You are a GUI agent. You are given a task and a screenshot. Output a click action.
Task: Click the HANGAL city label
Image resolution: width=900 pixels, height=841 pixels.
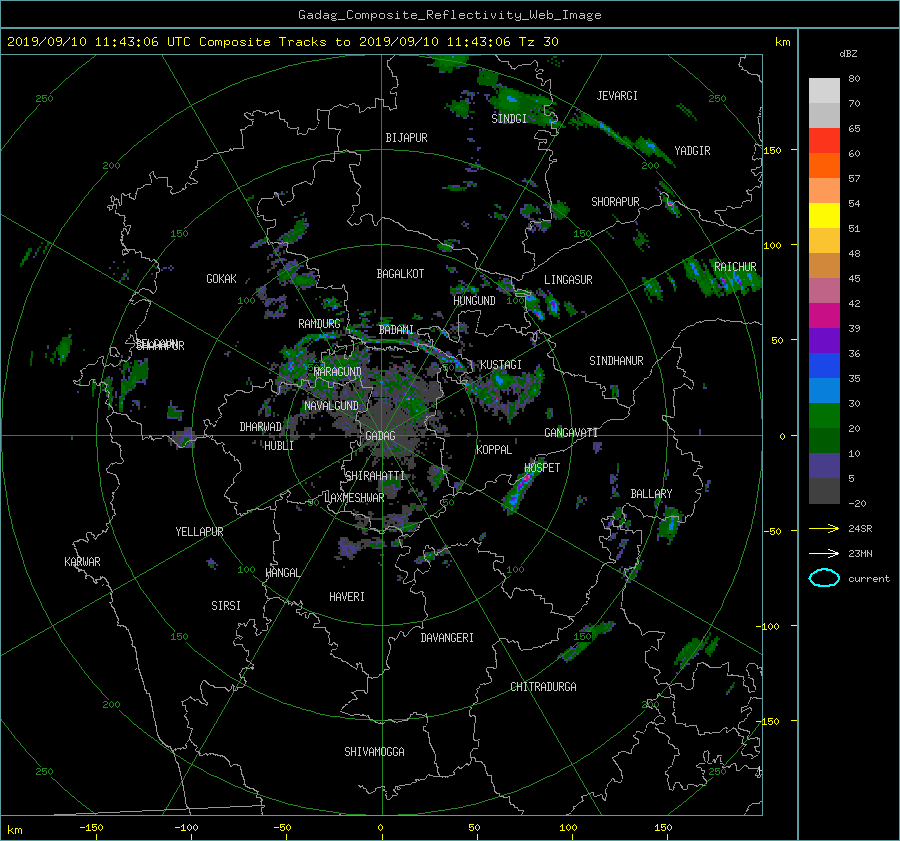click(282, 573)
